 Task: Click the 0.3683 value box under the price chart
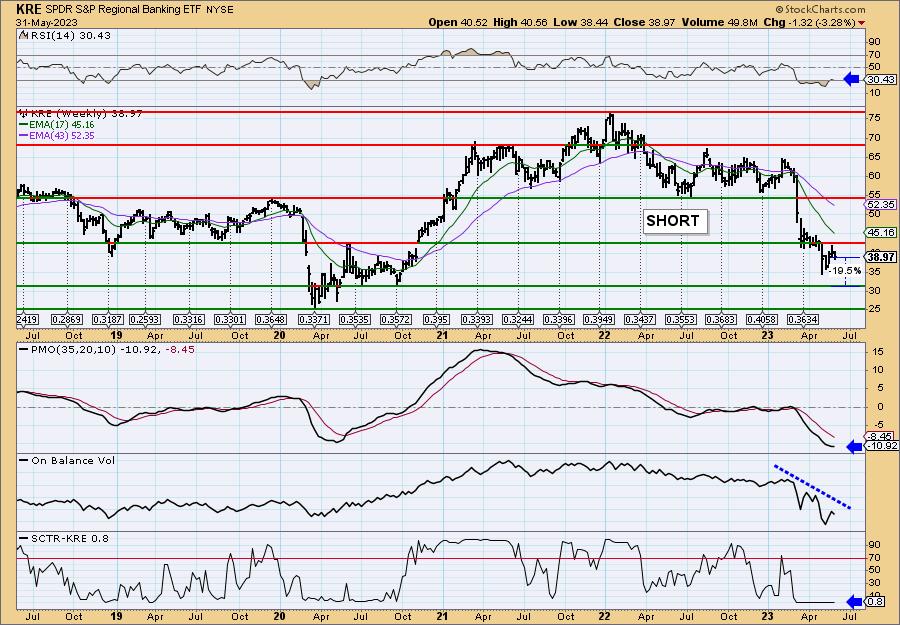click(721, 319)
